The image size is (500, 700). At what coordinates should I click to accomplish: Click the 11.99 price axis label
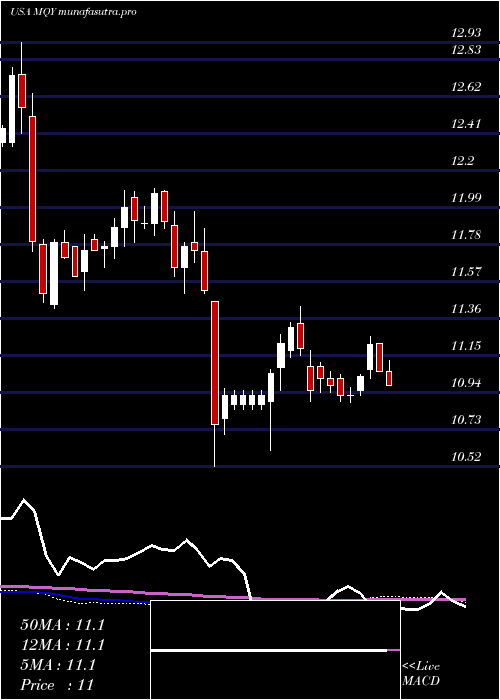[466, 198]
